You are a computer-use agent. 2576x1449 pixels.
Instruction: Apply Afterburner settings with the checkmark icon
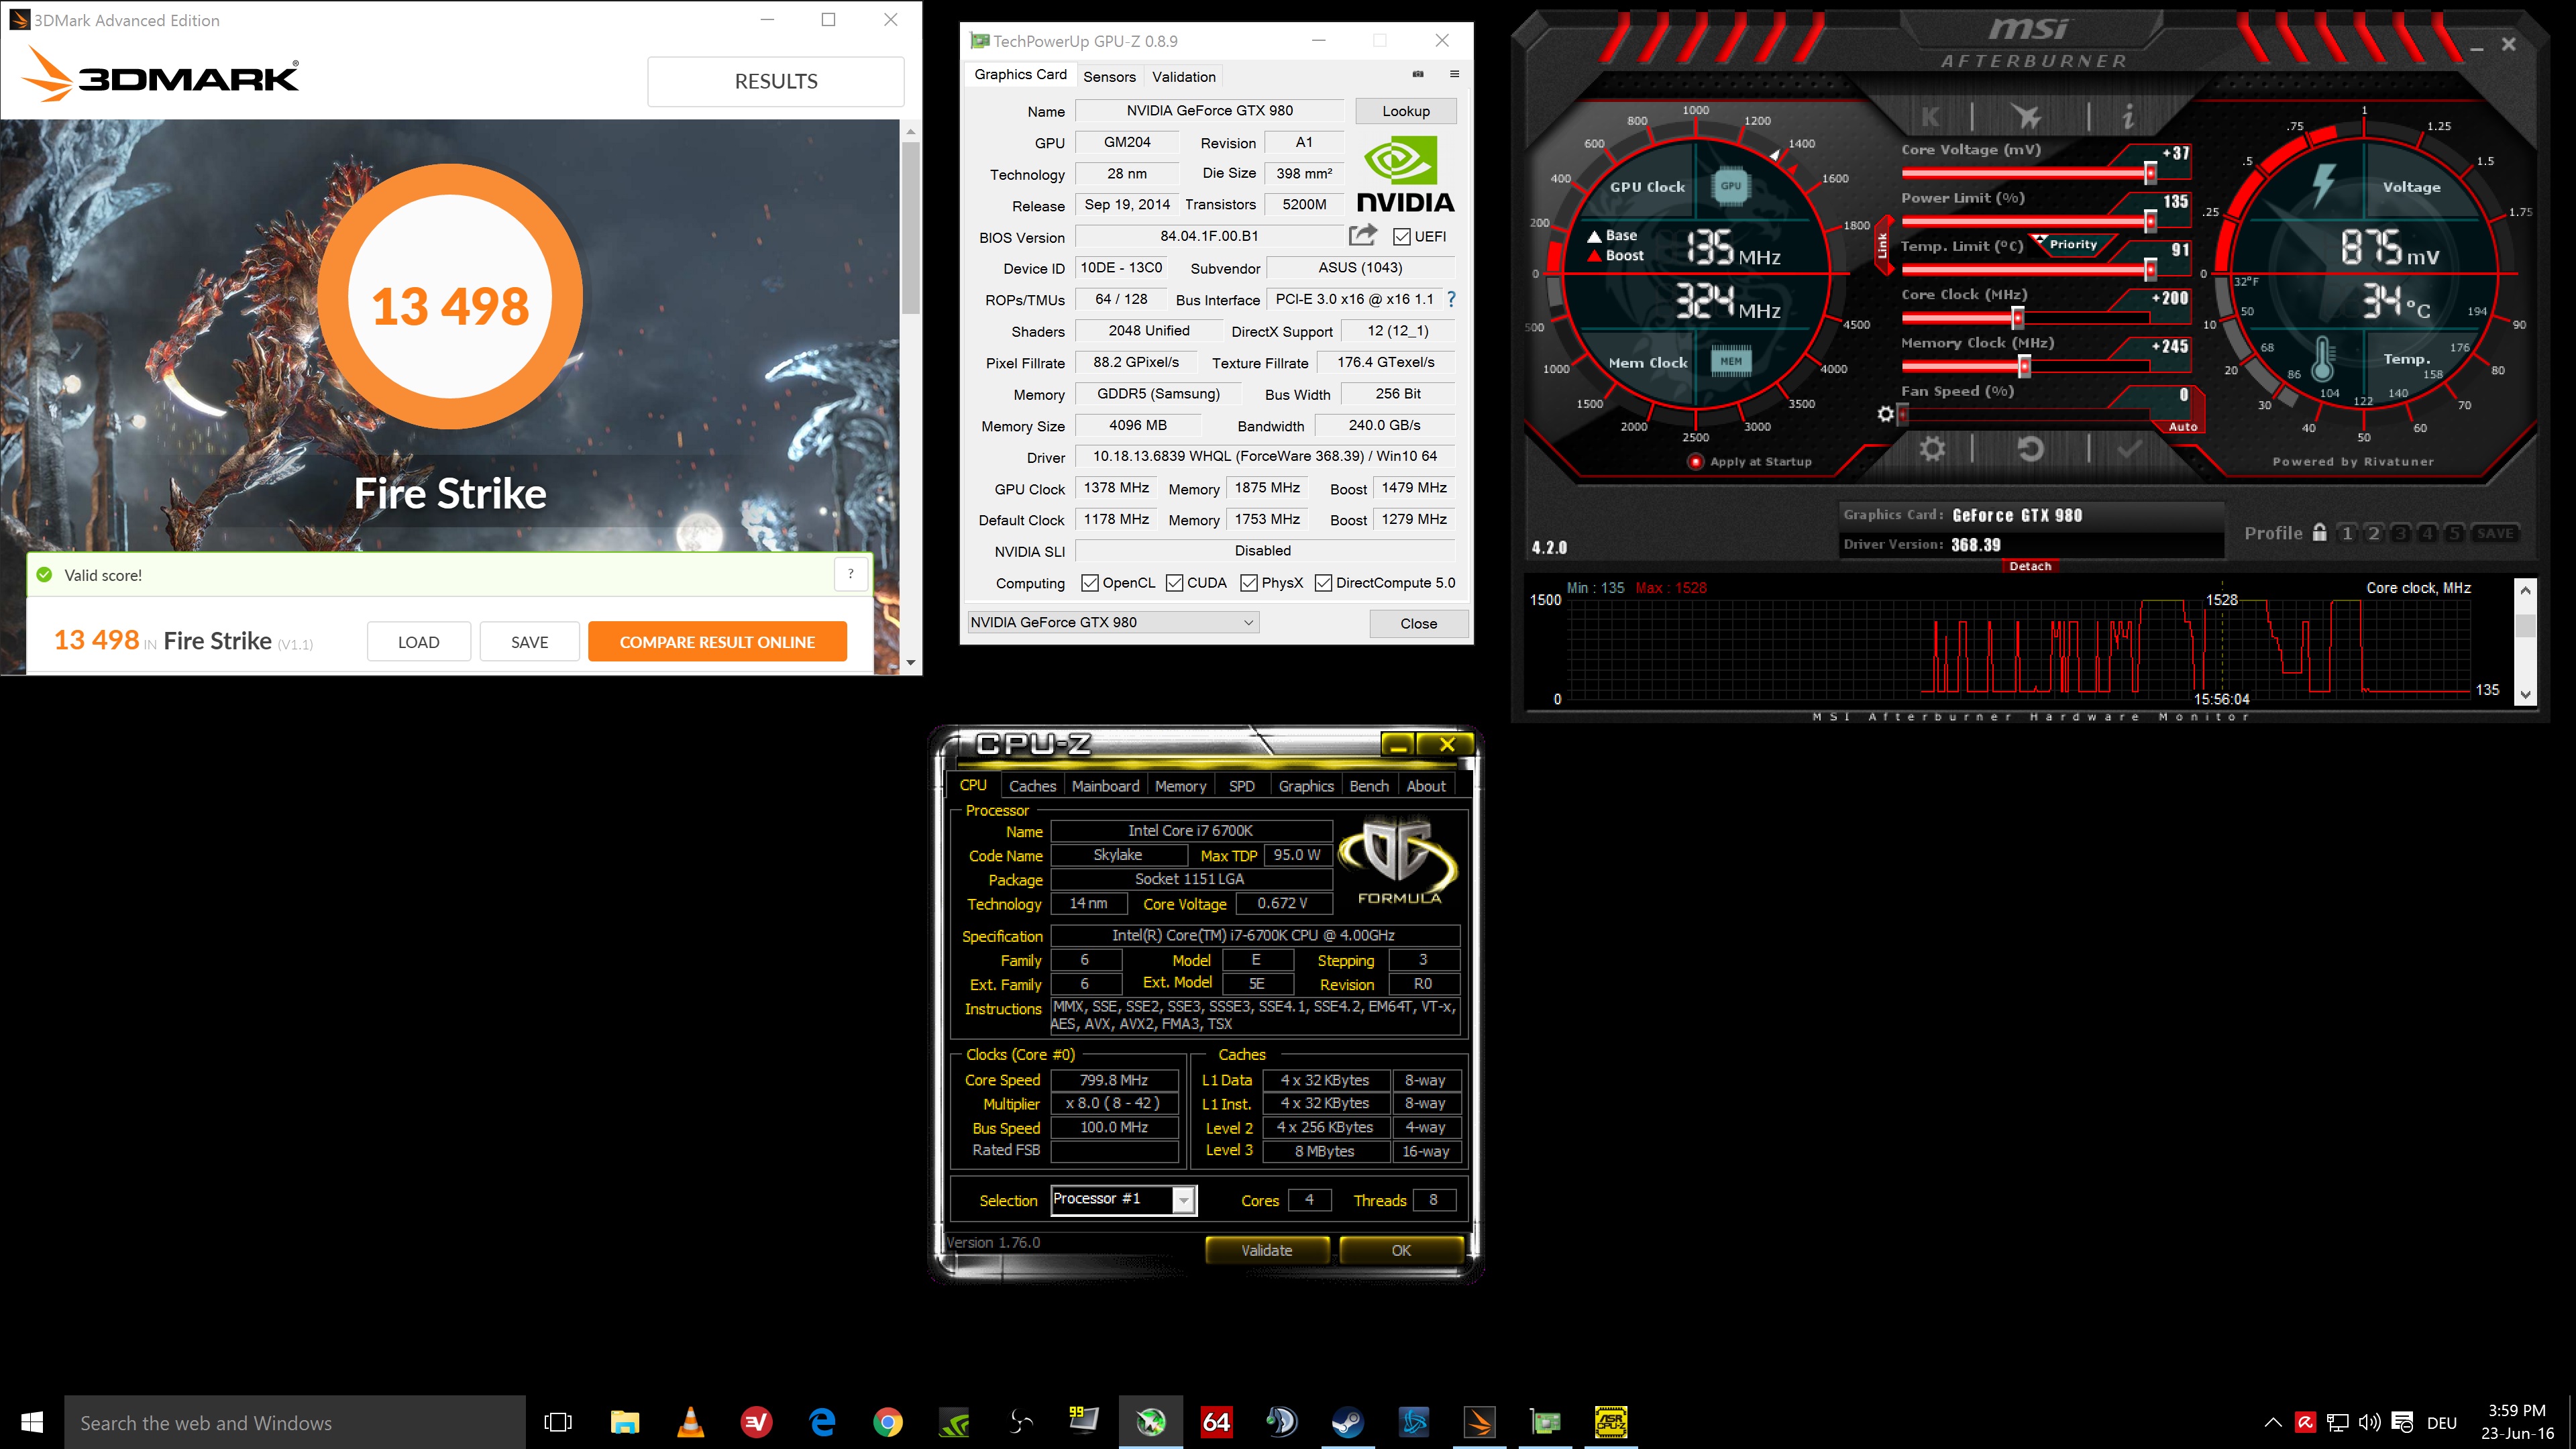coord(2129,449)
